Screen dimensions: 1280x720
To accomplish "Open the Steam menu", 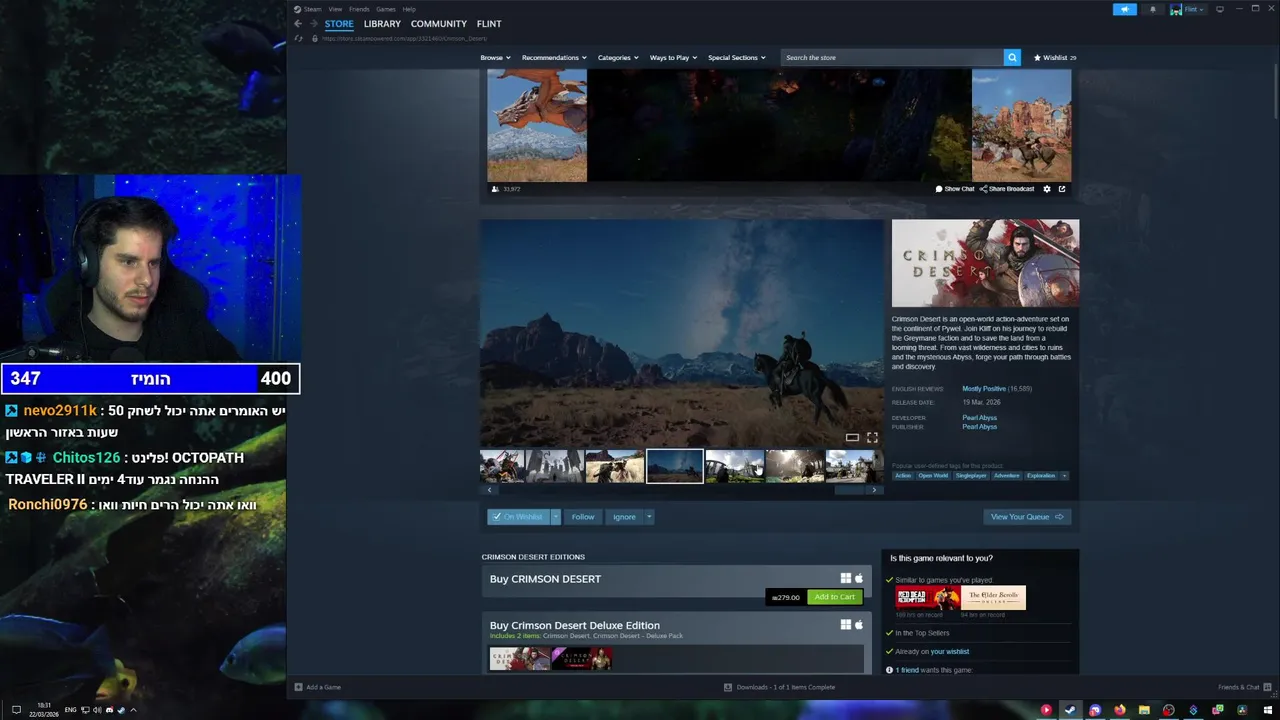I will pyautogui.click(x=312, y=9).
